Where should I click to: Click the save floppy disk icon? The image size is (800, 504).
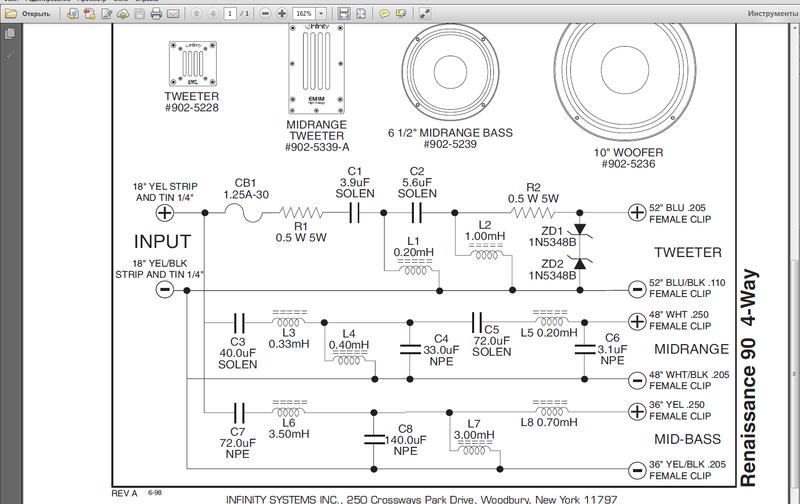[139, 14]
